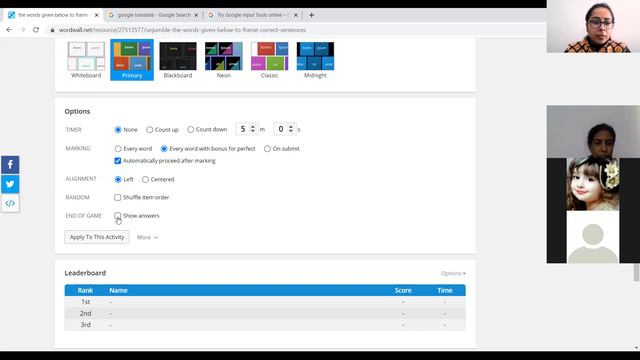Choose the Blackboard theme
Image resolution: width=640 pixels, height=360 pixels.
pos(178,60)
